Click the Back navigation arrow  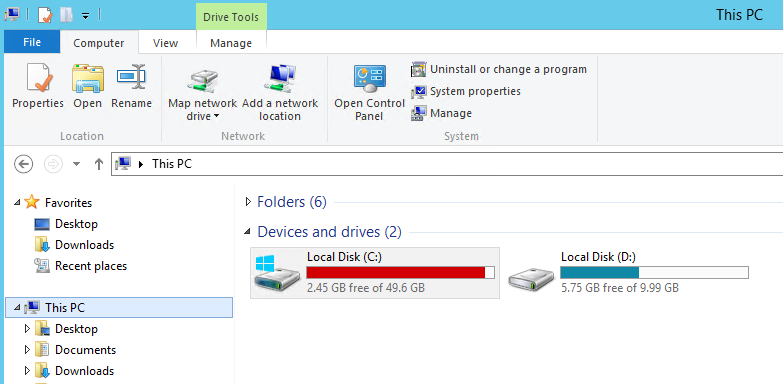point(23,164)
